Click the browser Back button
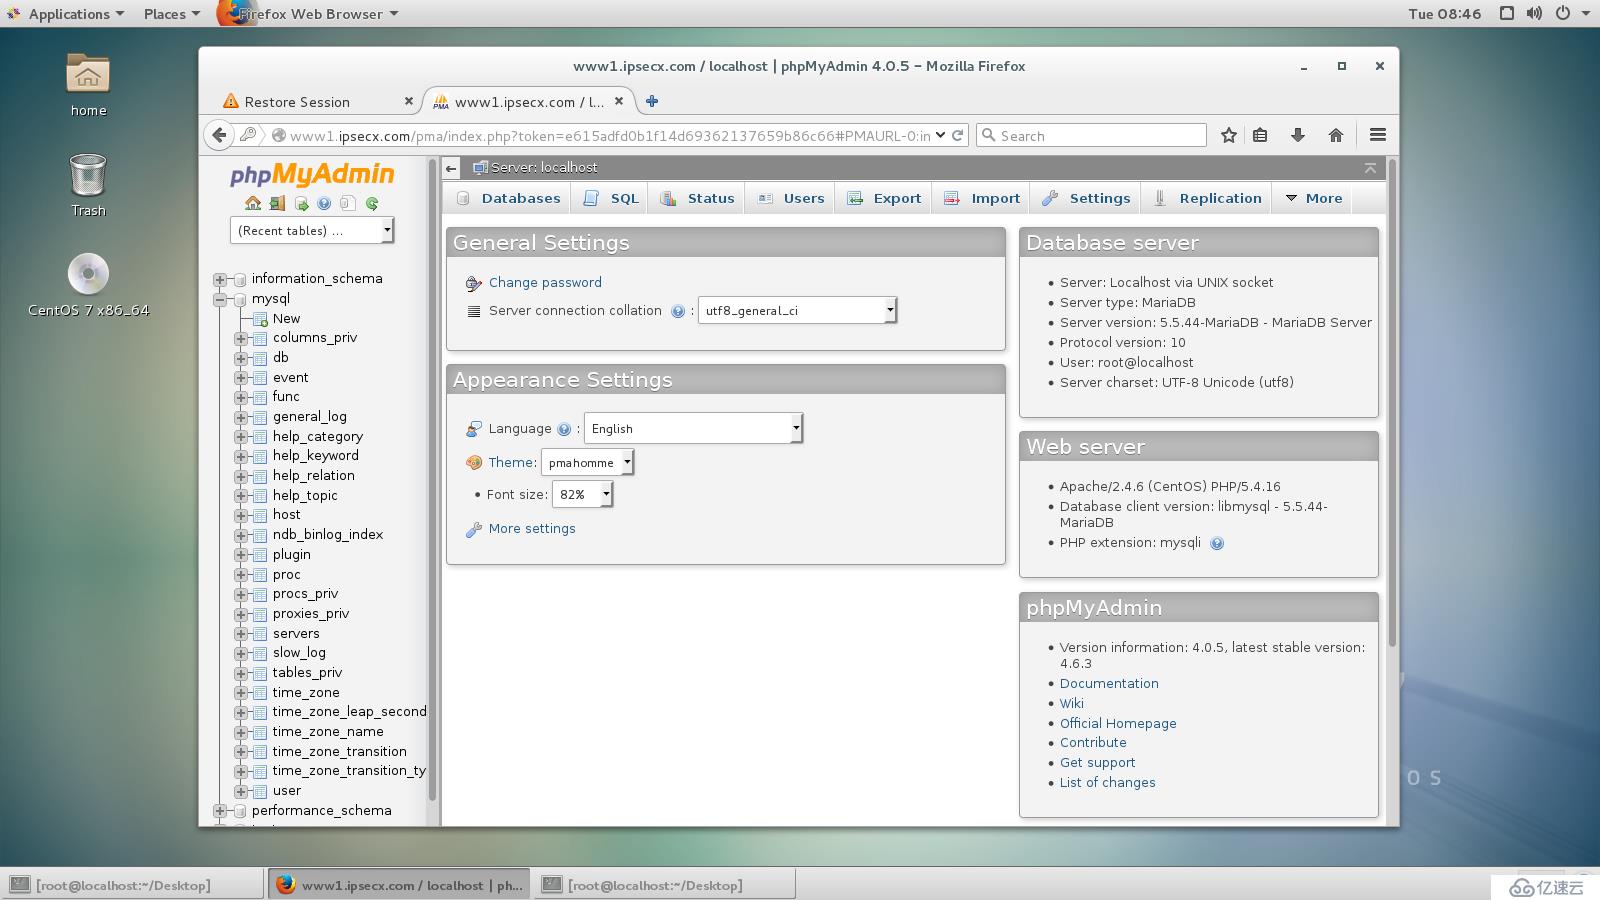Screen dimensions: 1600x900 pyautogui.click(x=219, y=135)
